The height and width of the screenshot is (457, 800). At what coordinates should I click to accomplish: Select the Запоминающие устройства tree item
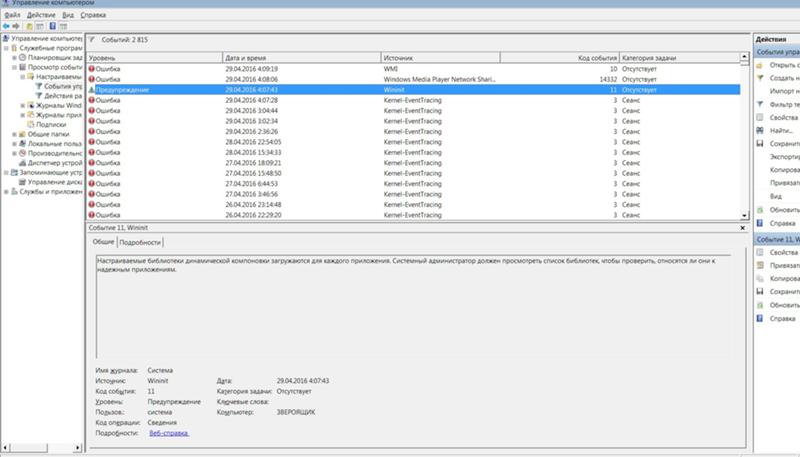pyautogui.click(x=51, y=172)
